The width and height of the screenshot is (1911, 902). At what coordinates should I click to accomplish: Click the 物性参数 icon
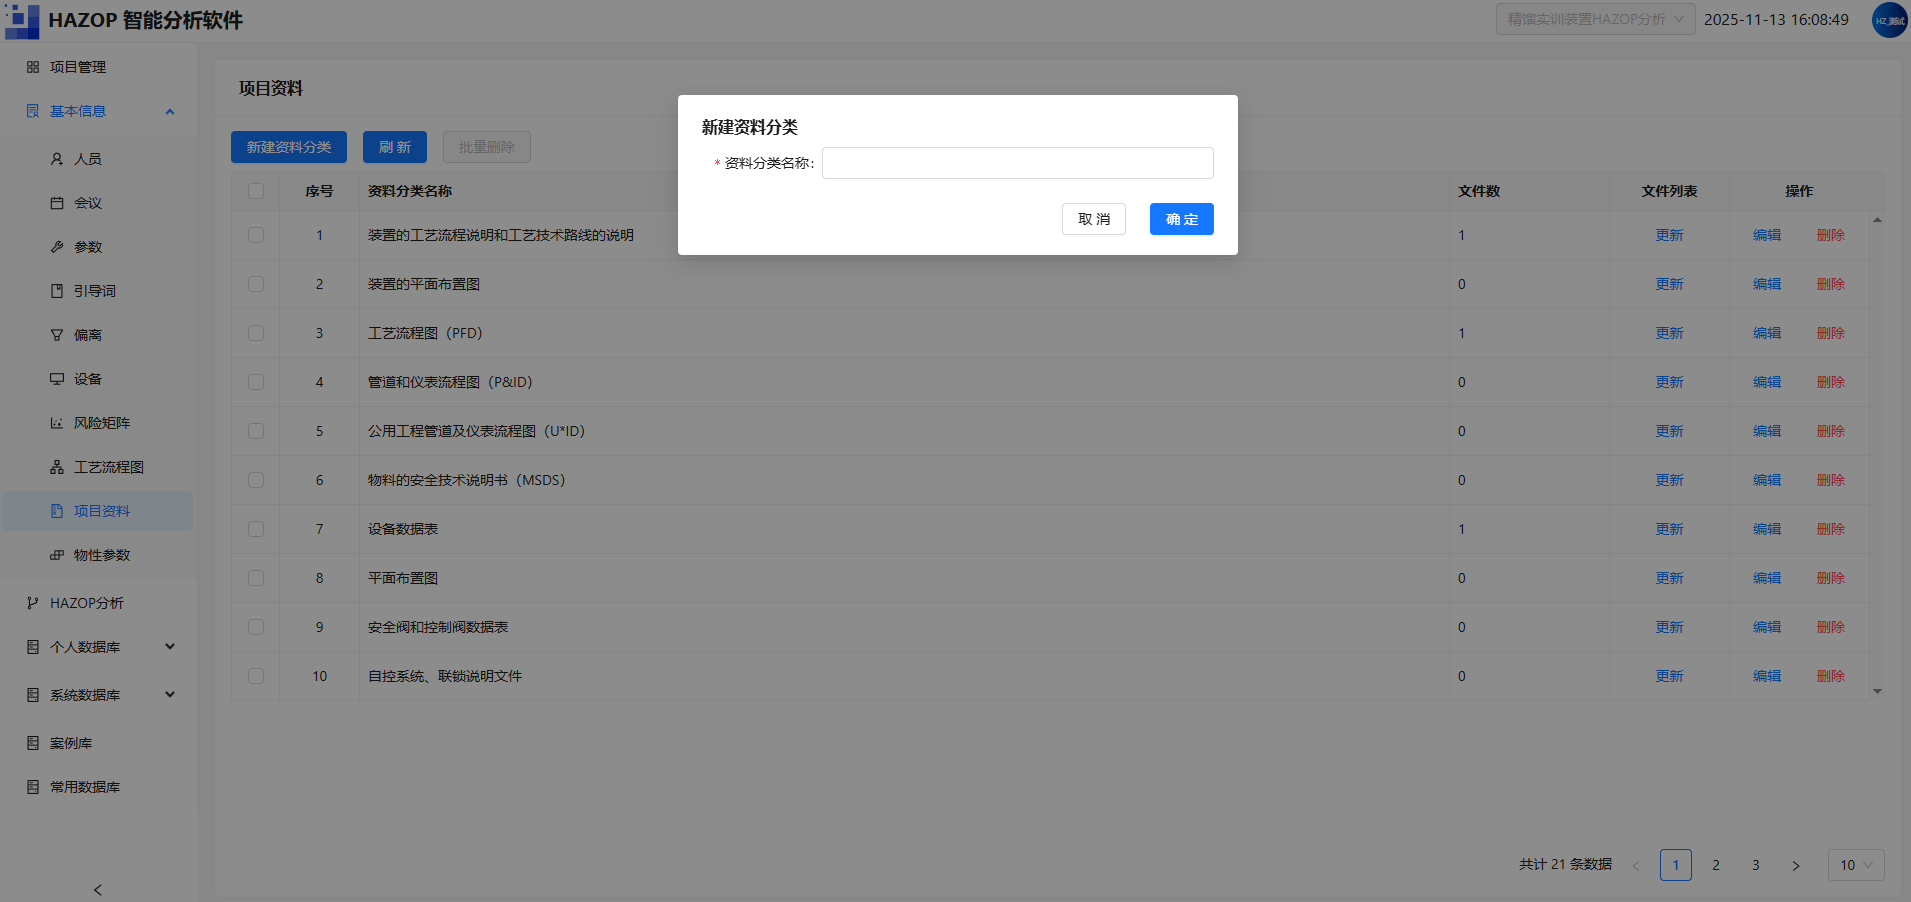(x=57, y=555)
